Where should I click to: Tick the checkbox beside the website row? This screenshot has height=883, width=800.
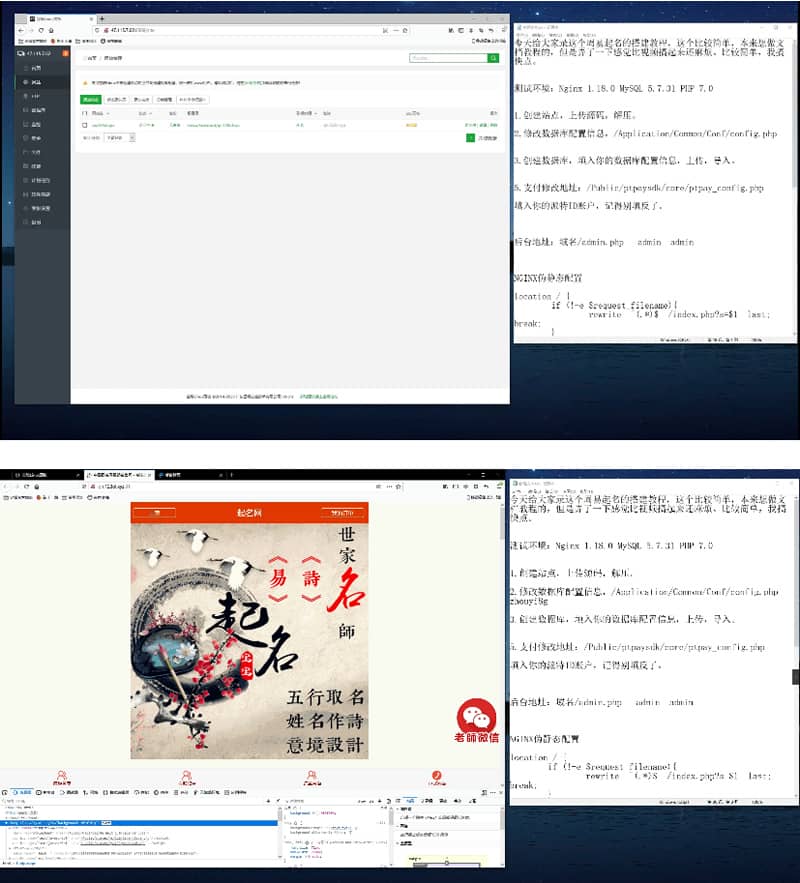85,125
